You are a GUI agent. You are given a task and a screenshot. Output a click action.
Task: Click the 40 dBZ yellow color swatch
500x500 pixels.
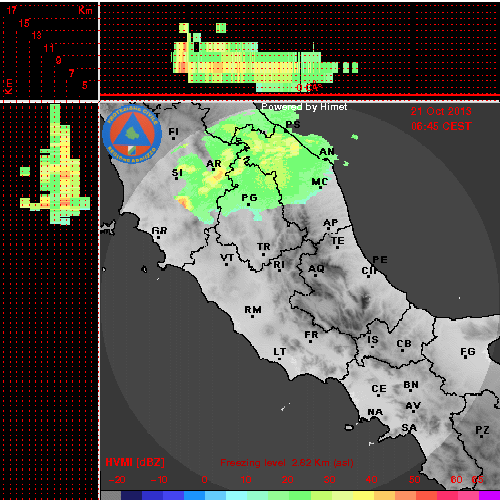pos(363,495)
